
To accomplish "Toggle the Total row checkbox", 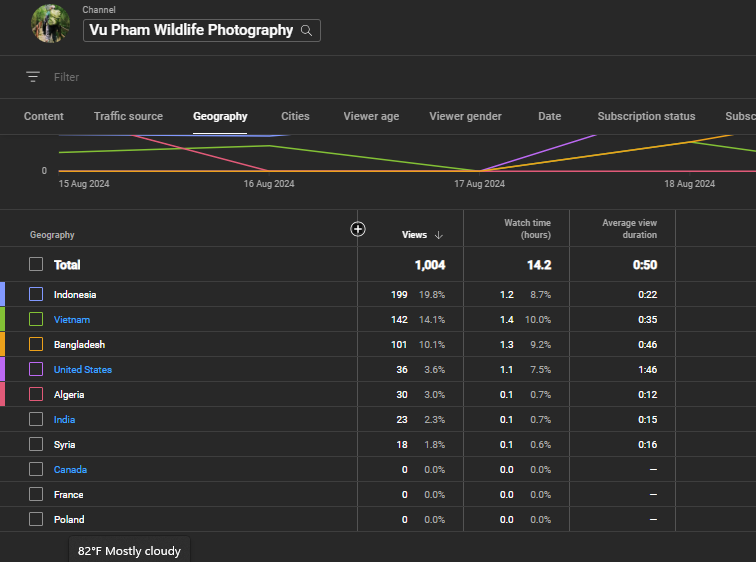I will point(36,265).
